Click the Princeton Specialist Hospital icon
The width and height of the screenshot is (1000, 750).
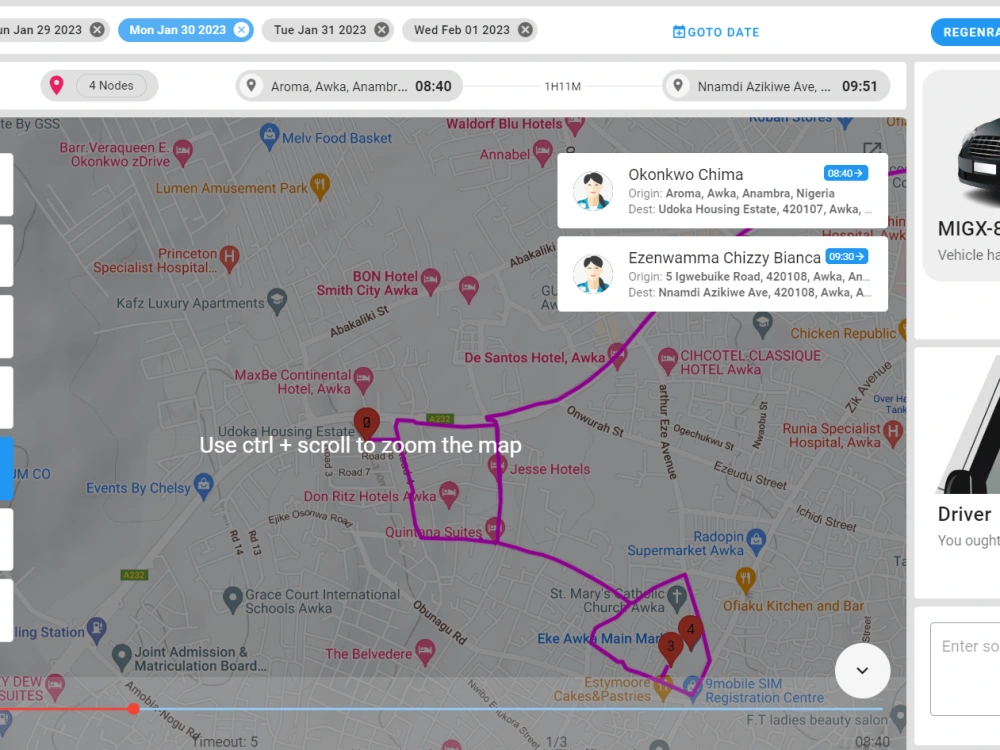[229, 258]
